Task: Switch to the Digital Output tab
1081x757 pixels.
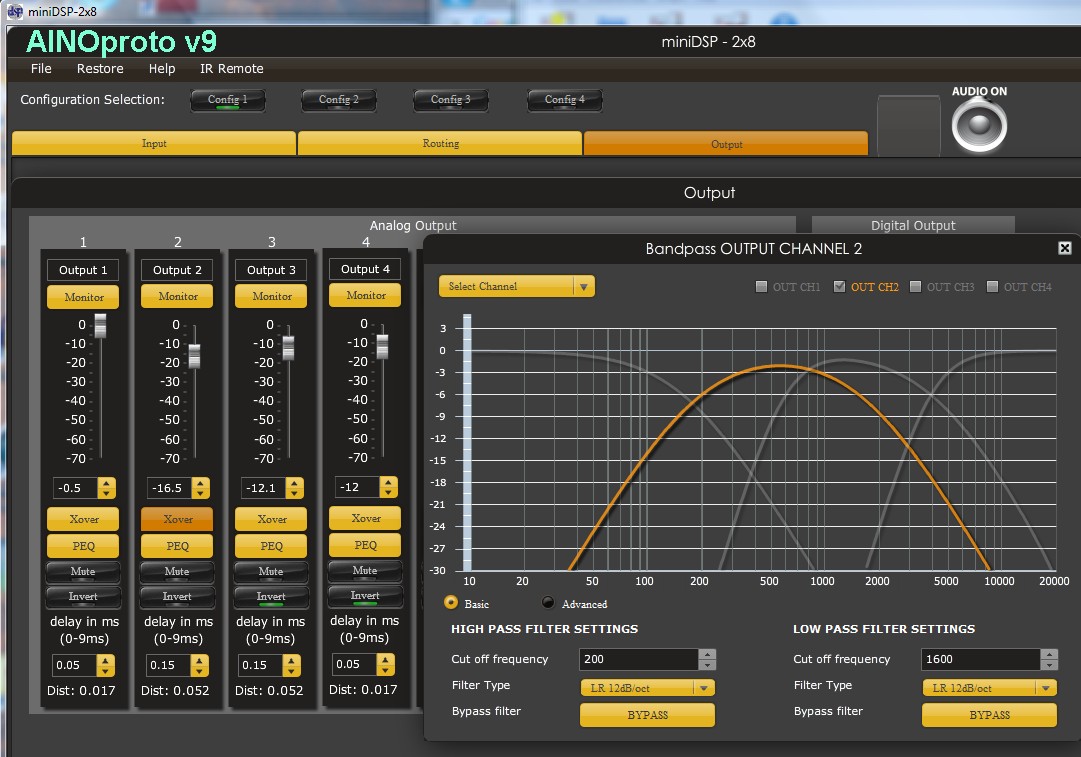Action: coord(913,225)
